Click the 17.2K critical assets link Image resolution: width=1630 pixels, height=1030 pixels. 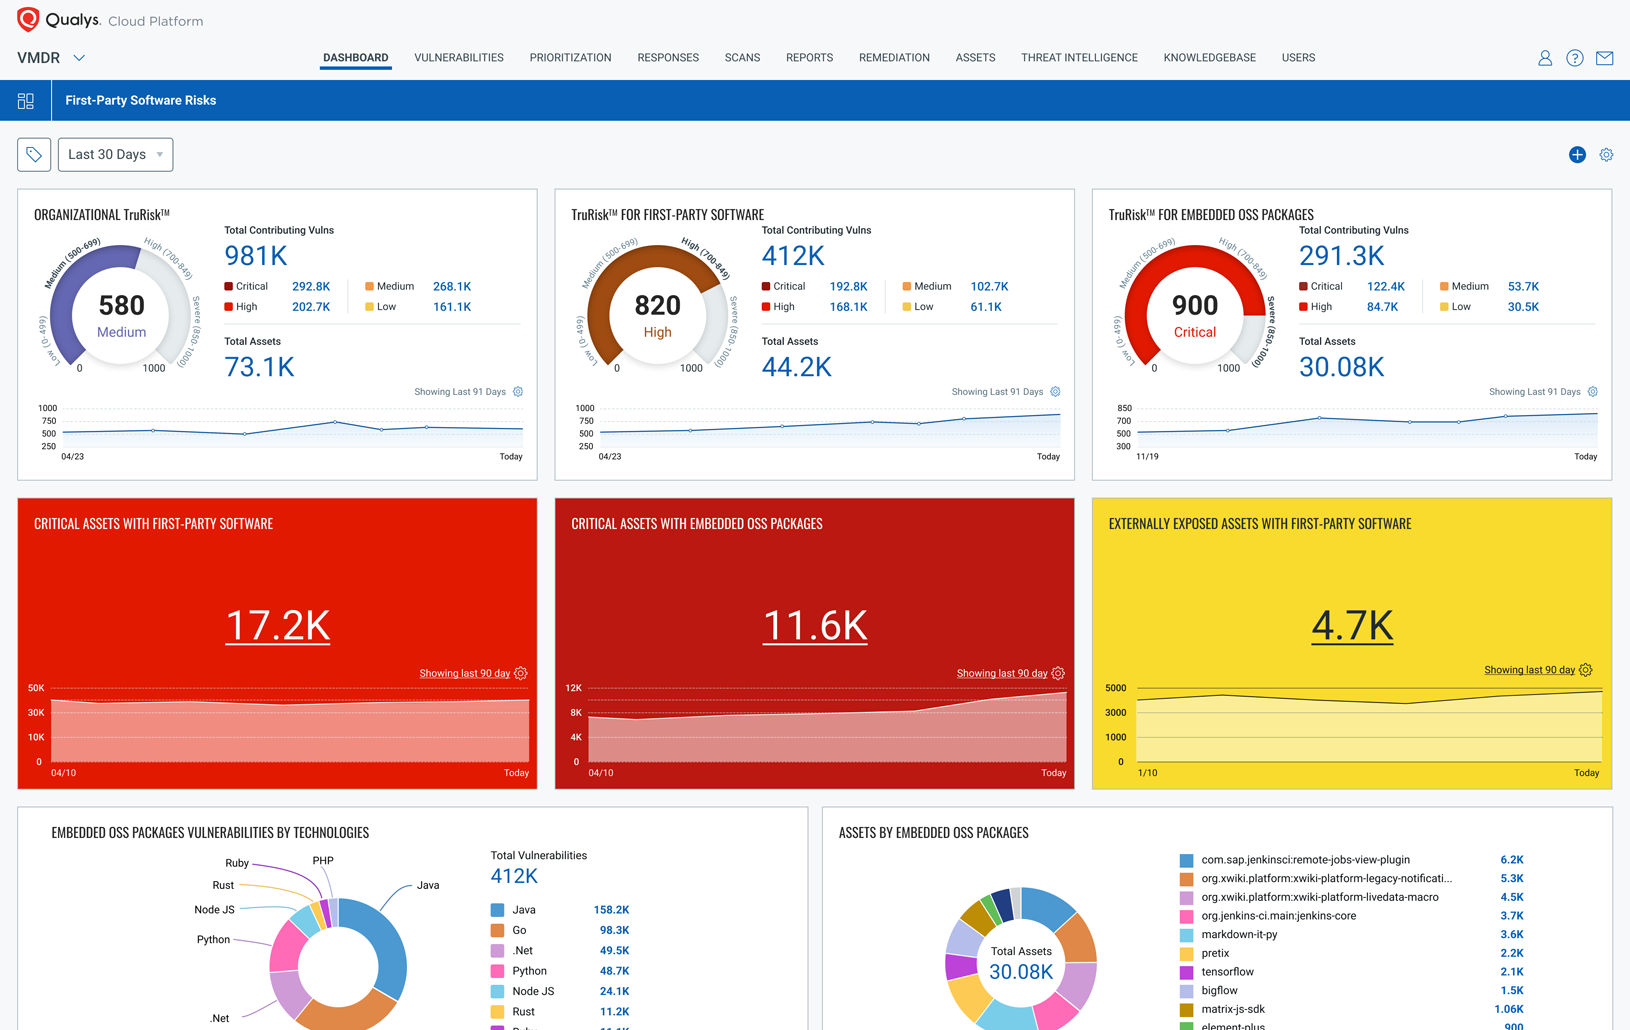(278, 626)
